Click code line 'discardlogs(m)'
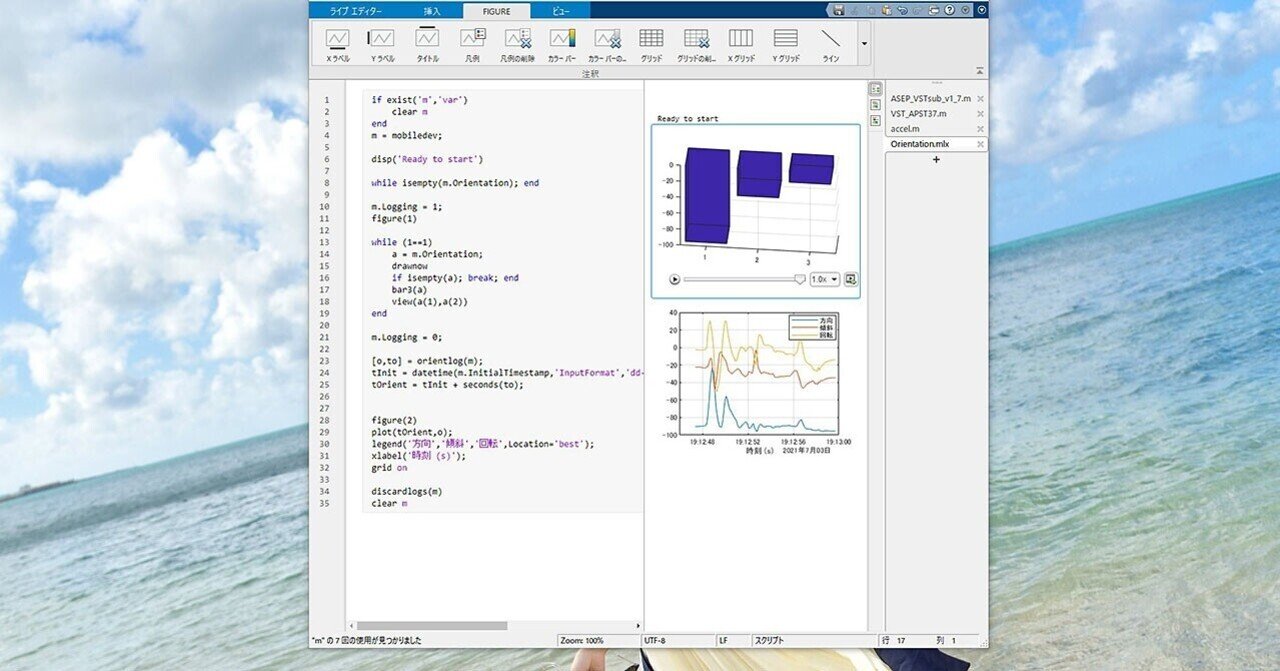 click(407, 492)
